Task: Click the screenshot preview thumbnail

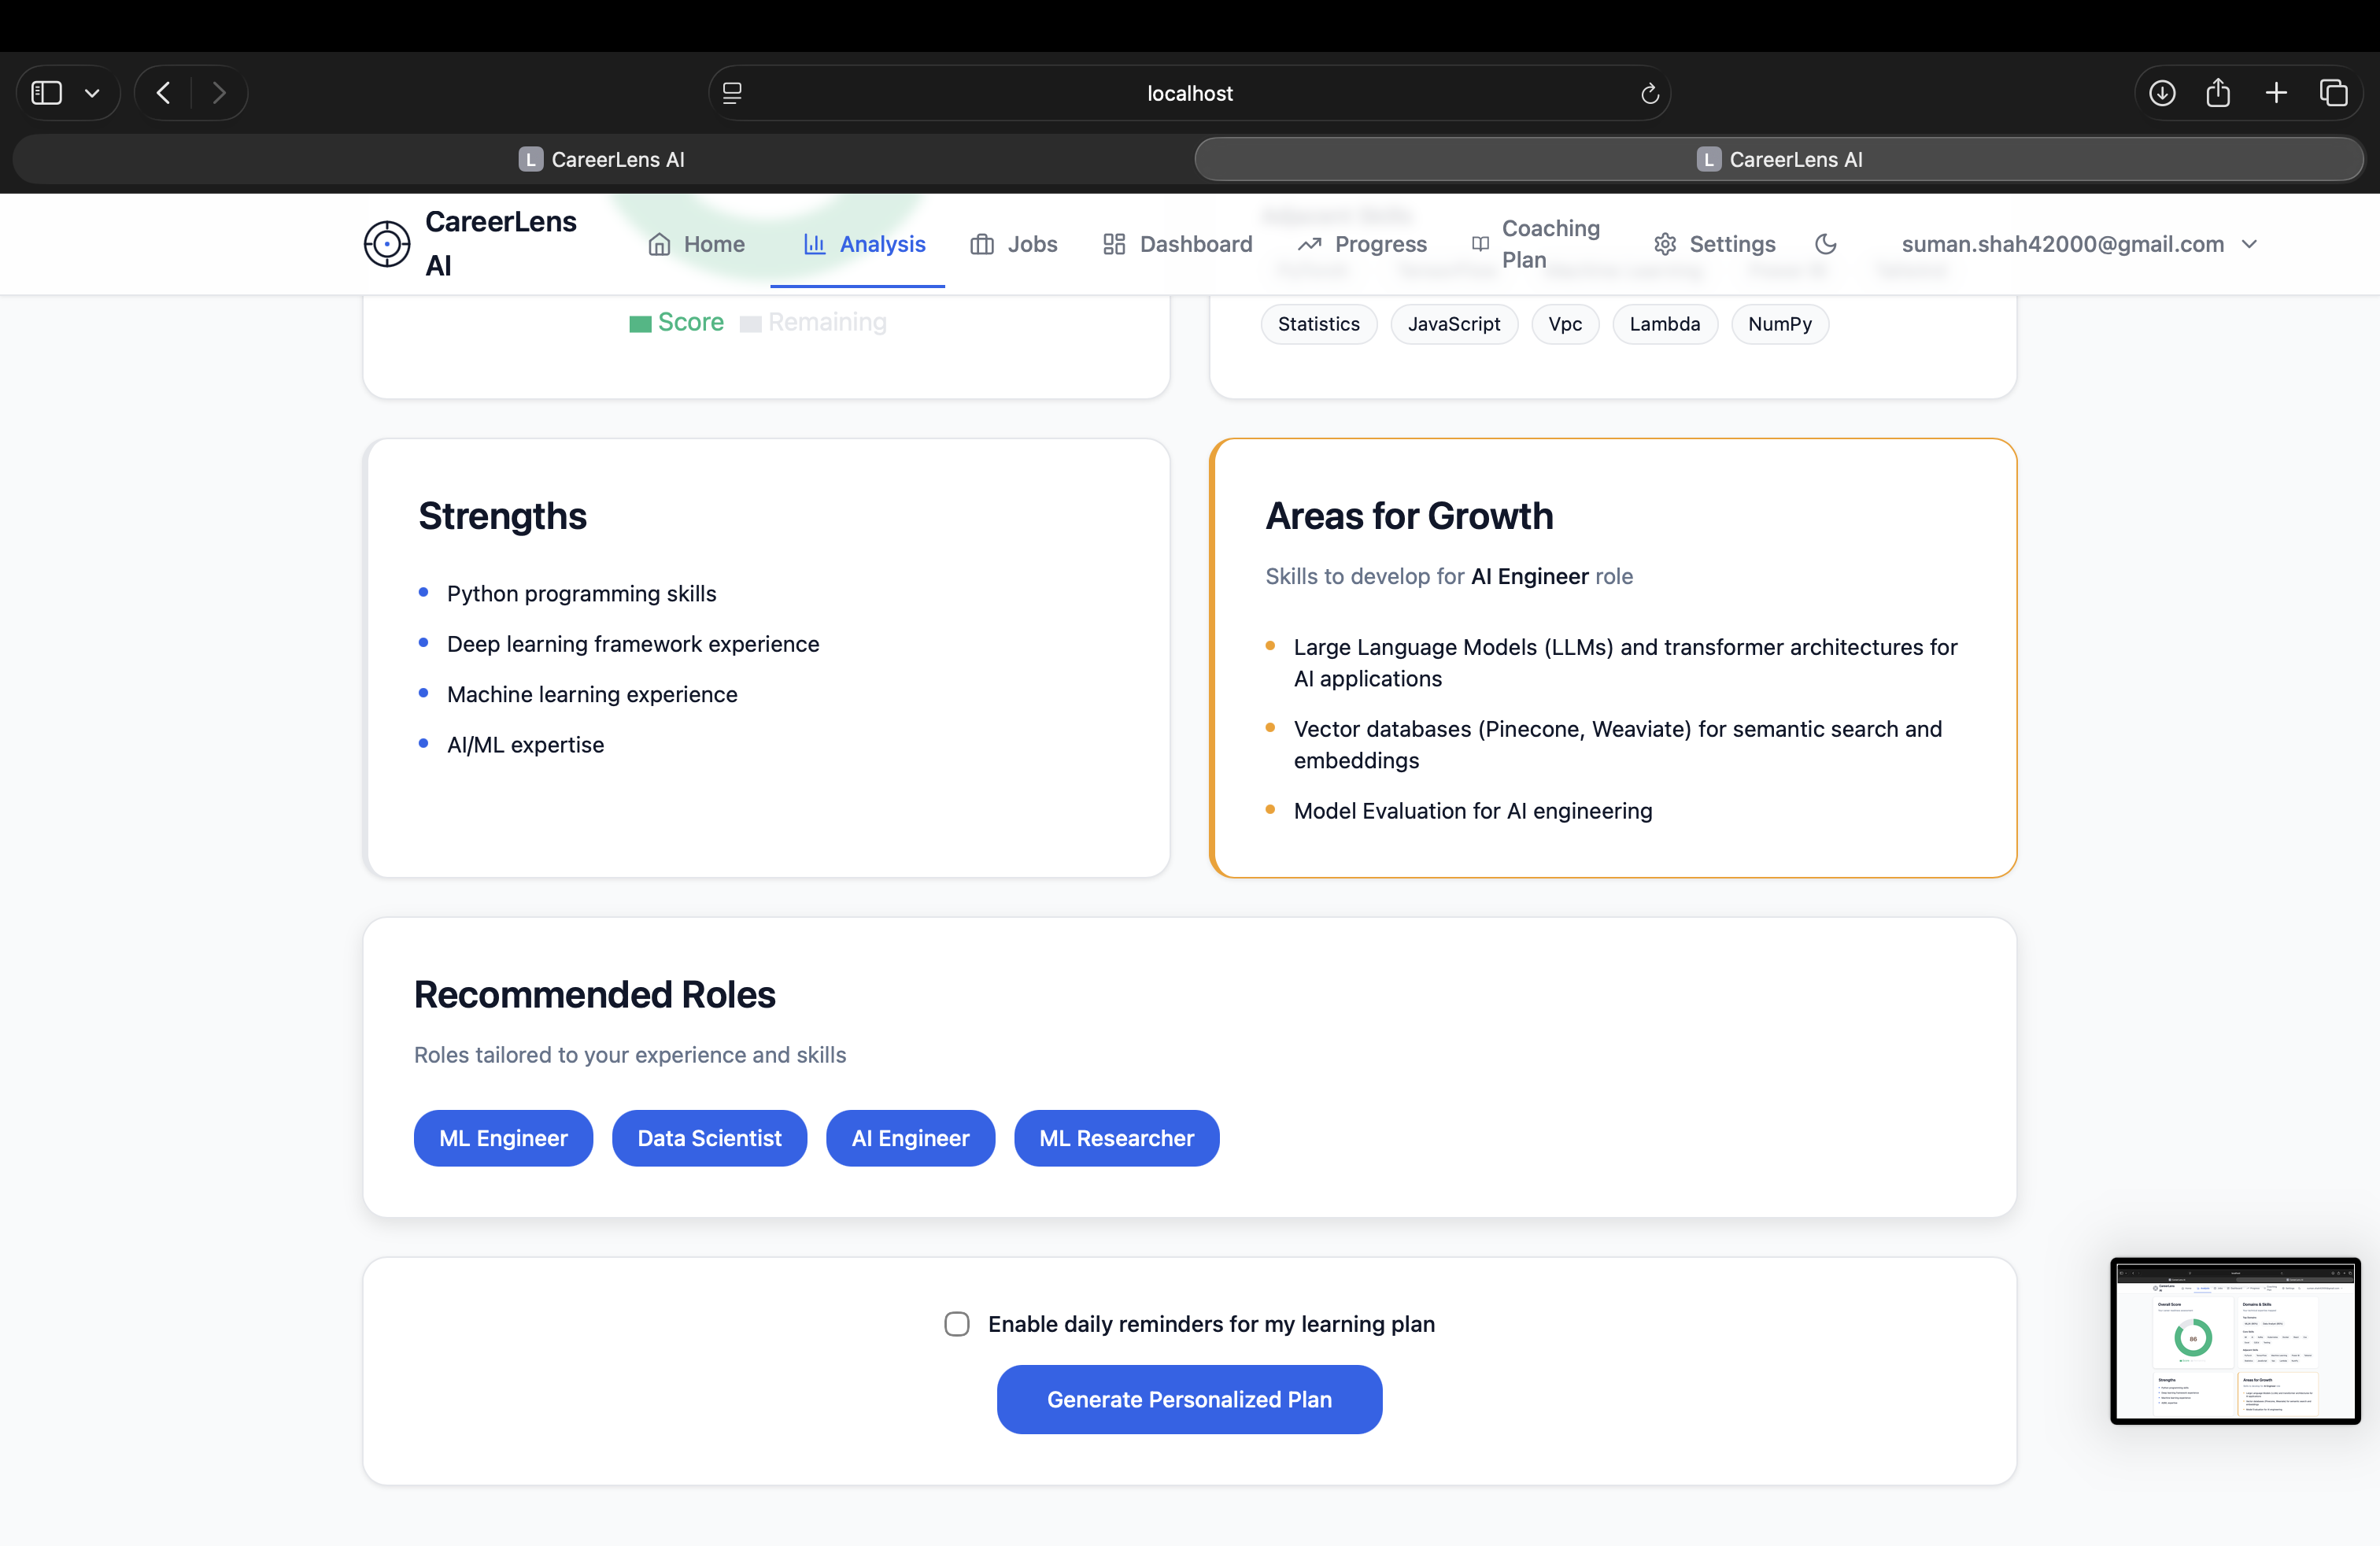Action: pos(2235,1340)
